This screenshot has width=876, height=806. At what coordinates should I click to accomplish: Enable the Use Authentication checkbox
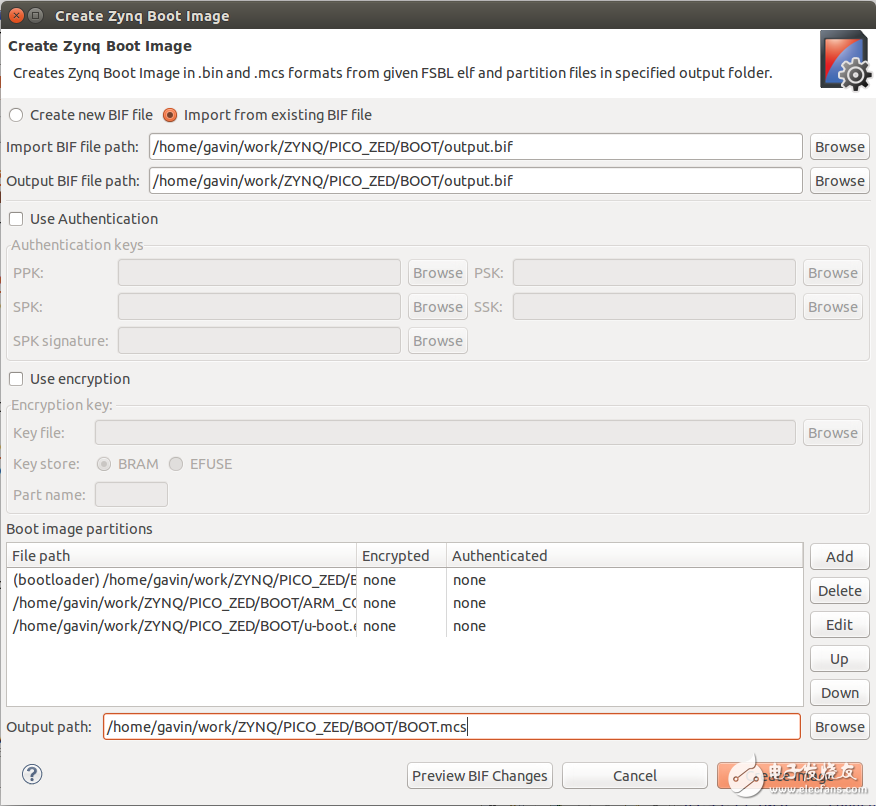[16, 219]
